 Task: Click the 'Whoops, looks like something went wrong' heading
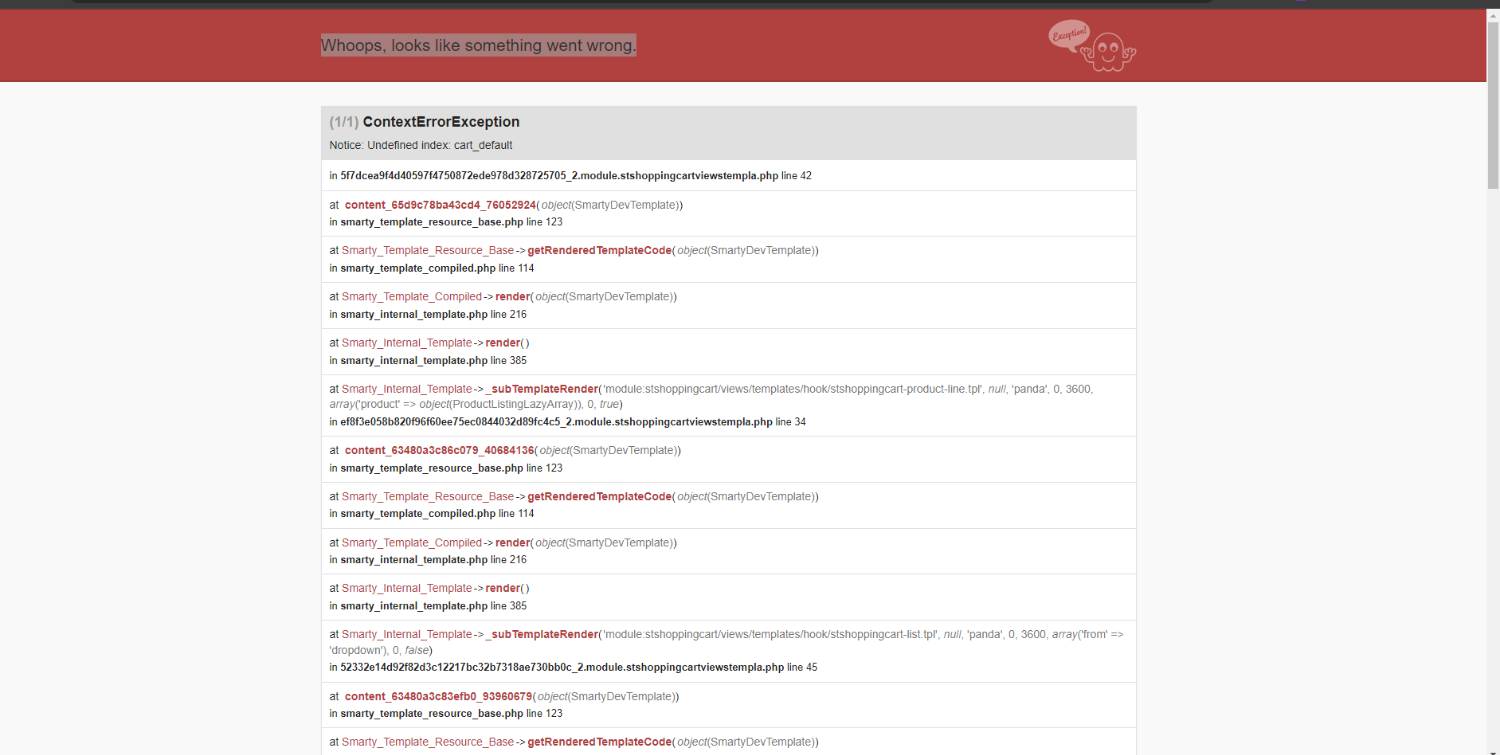coord(478,46)
